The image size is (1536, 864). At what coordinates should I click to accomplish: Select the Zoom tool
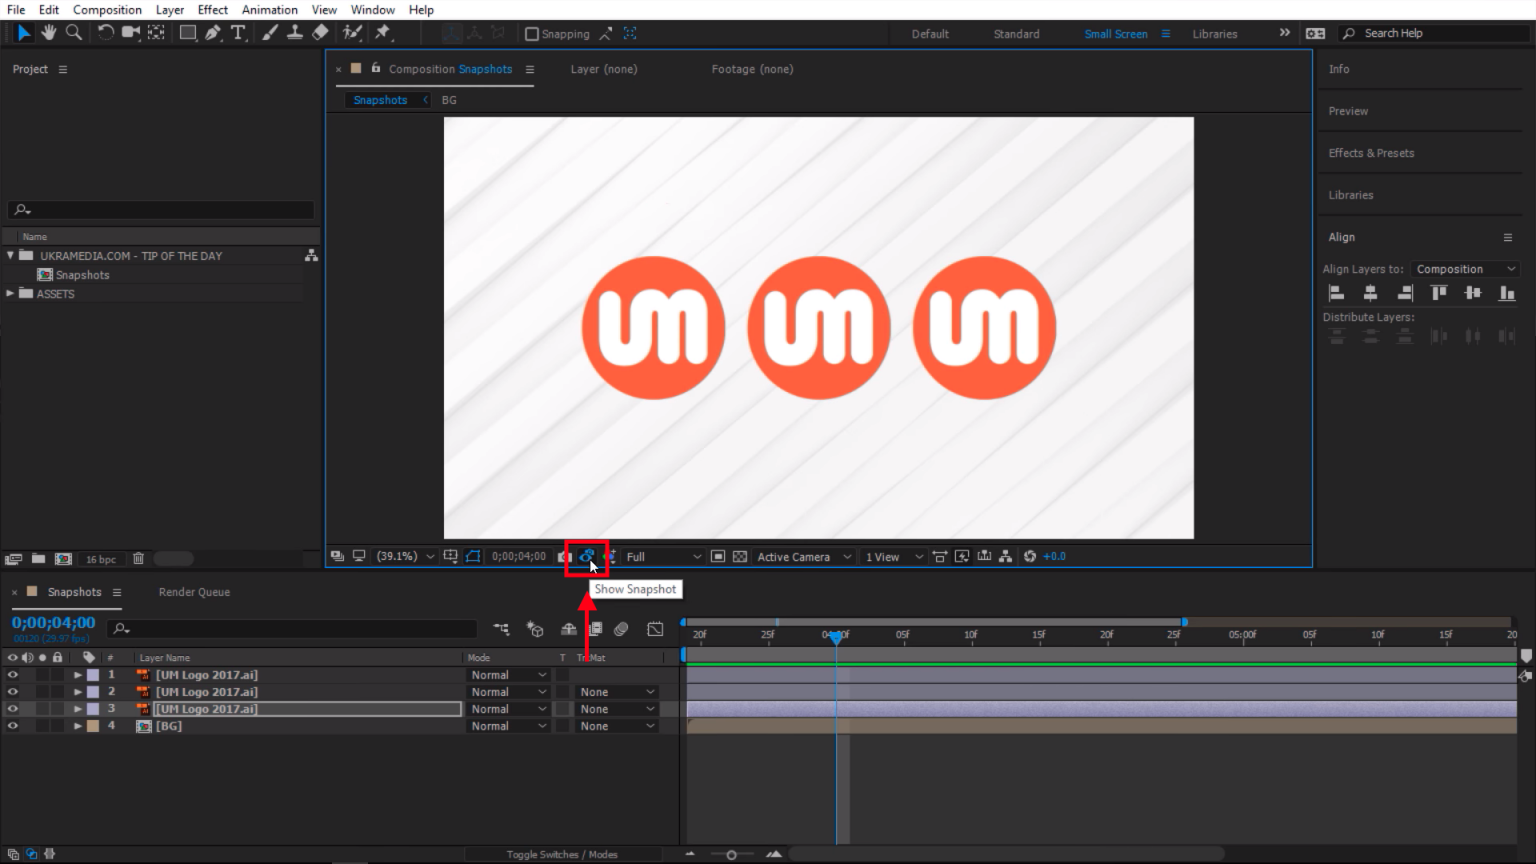(74, 33)
